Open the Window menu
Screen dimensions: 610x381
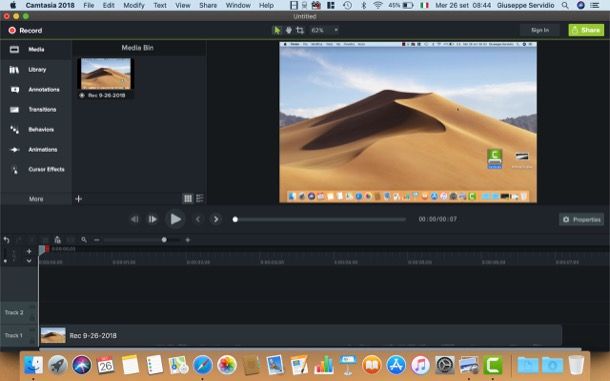coord(238,5)
